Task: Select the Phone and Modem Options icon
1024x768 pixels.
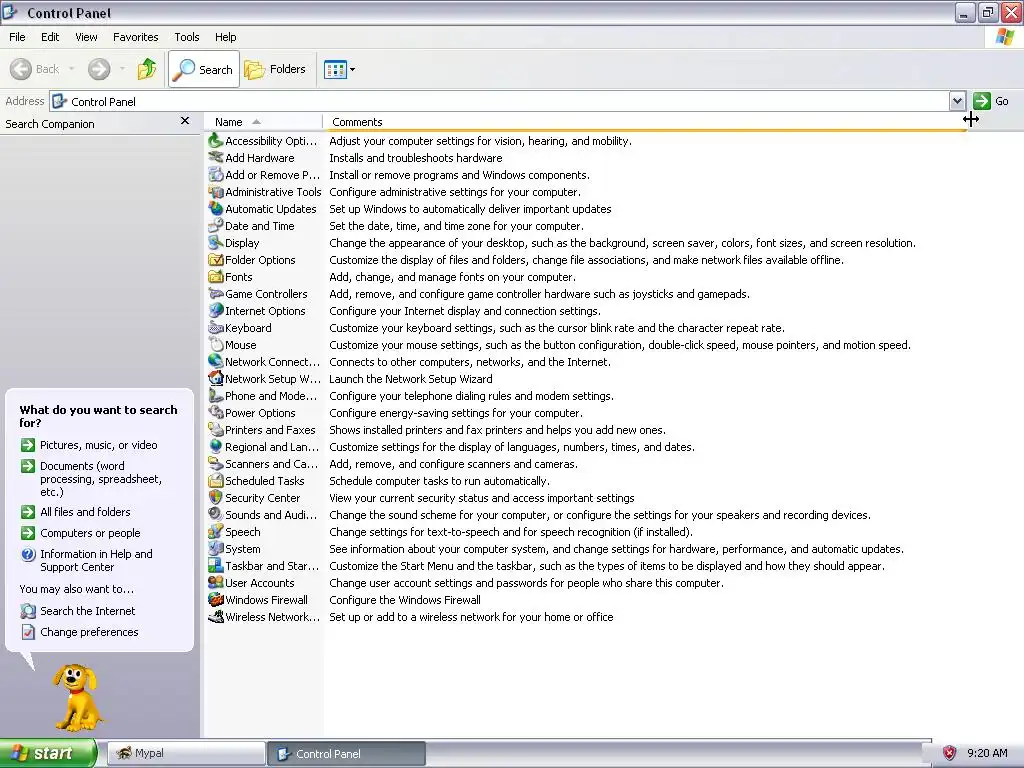Action: coord(216,395)
